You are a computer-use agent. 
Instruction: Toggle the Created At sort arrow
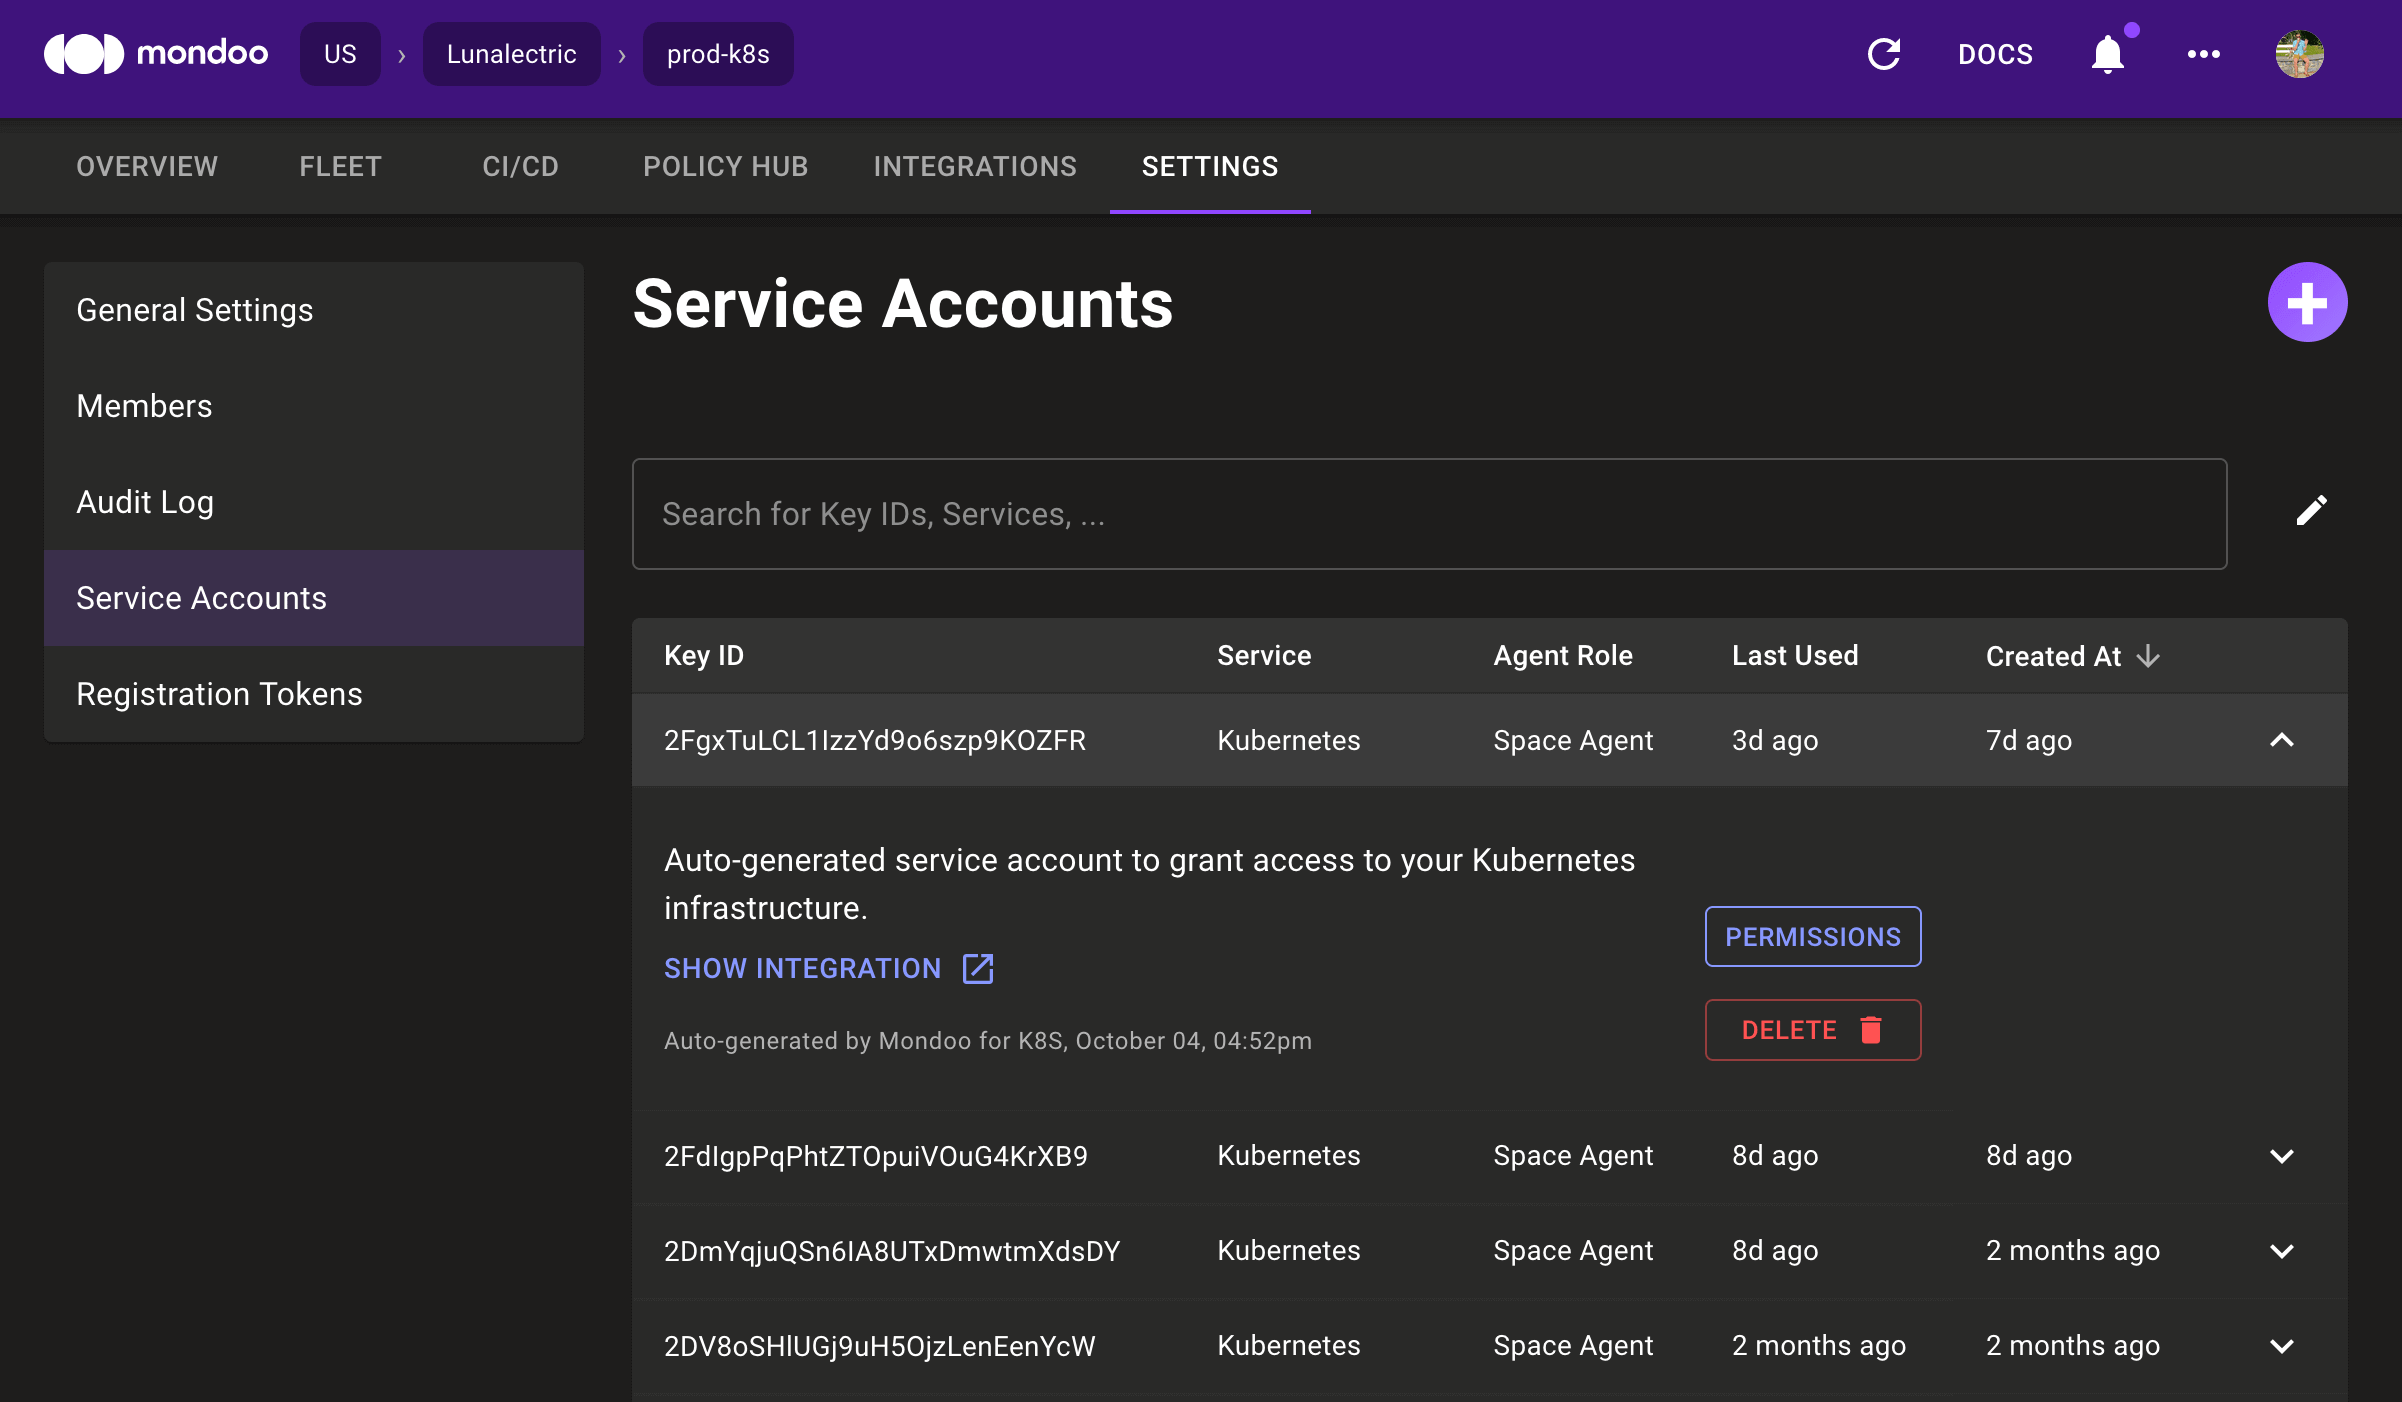2148,657
